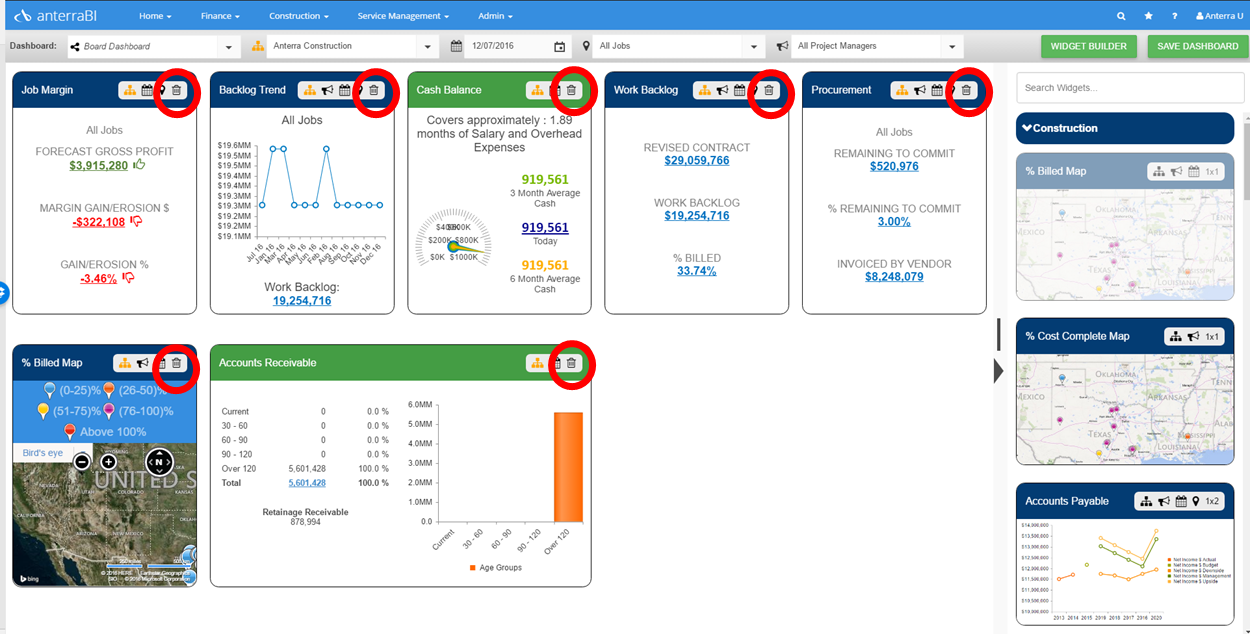Screen dimensions: 1250x634
Task: Remove the Work Backlog widget via trash icon
Action: tap(768, 90)
